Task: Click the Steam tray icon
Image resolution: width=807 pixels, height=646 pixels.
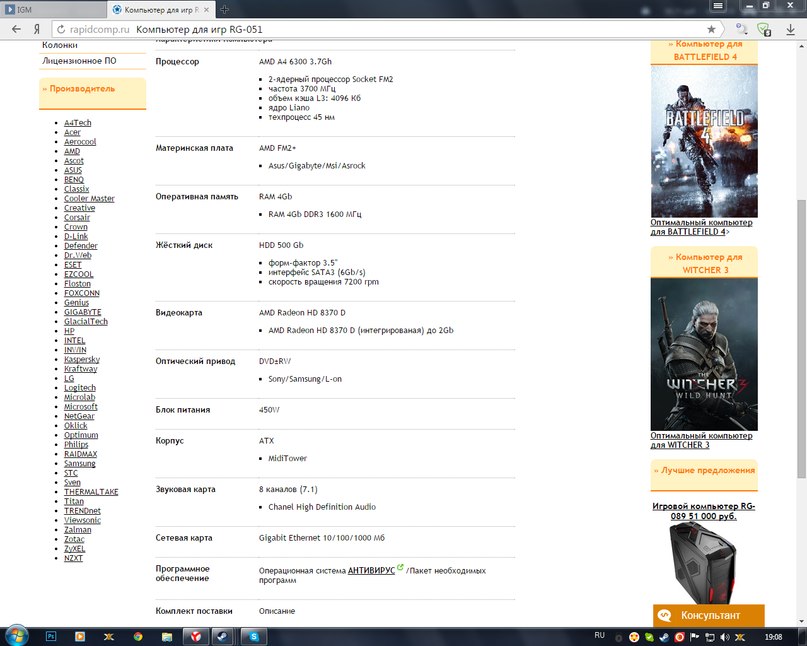Action: 664,637
